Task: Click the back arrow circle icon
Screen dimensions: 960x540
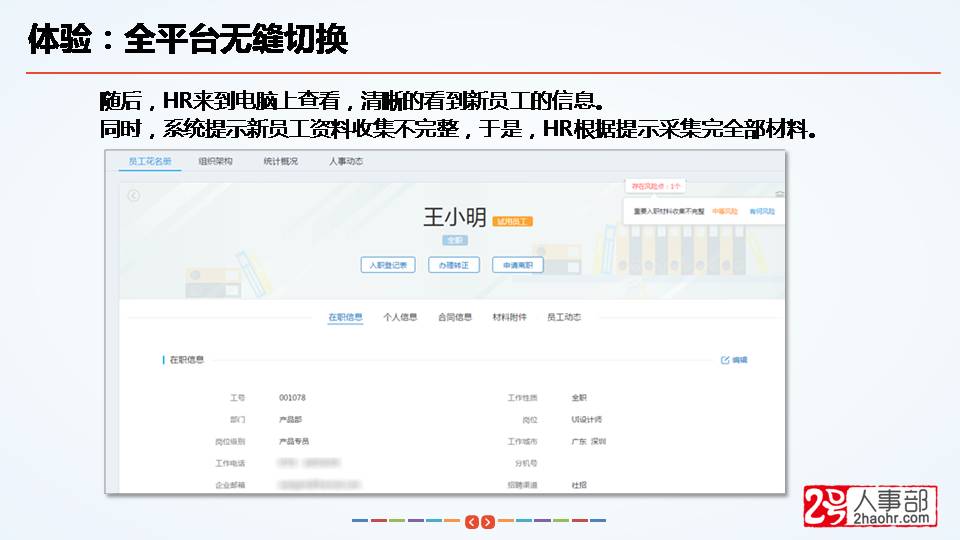Action: (x=134, y=195)
